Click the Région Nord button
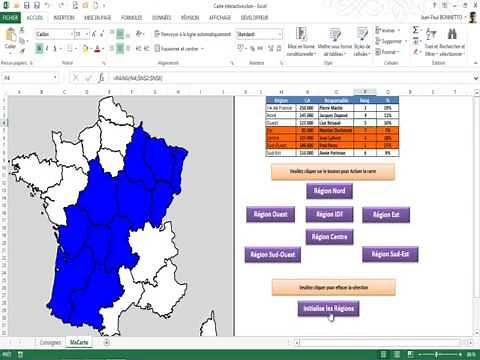The height and width of the screenshot is (360, 480). coord(329,191)
